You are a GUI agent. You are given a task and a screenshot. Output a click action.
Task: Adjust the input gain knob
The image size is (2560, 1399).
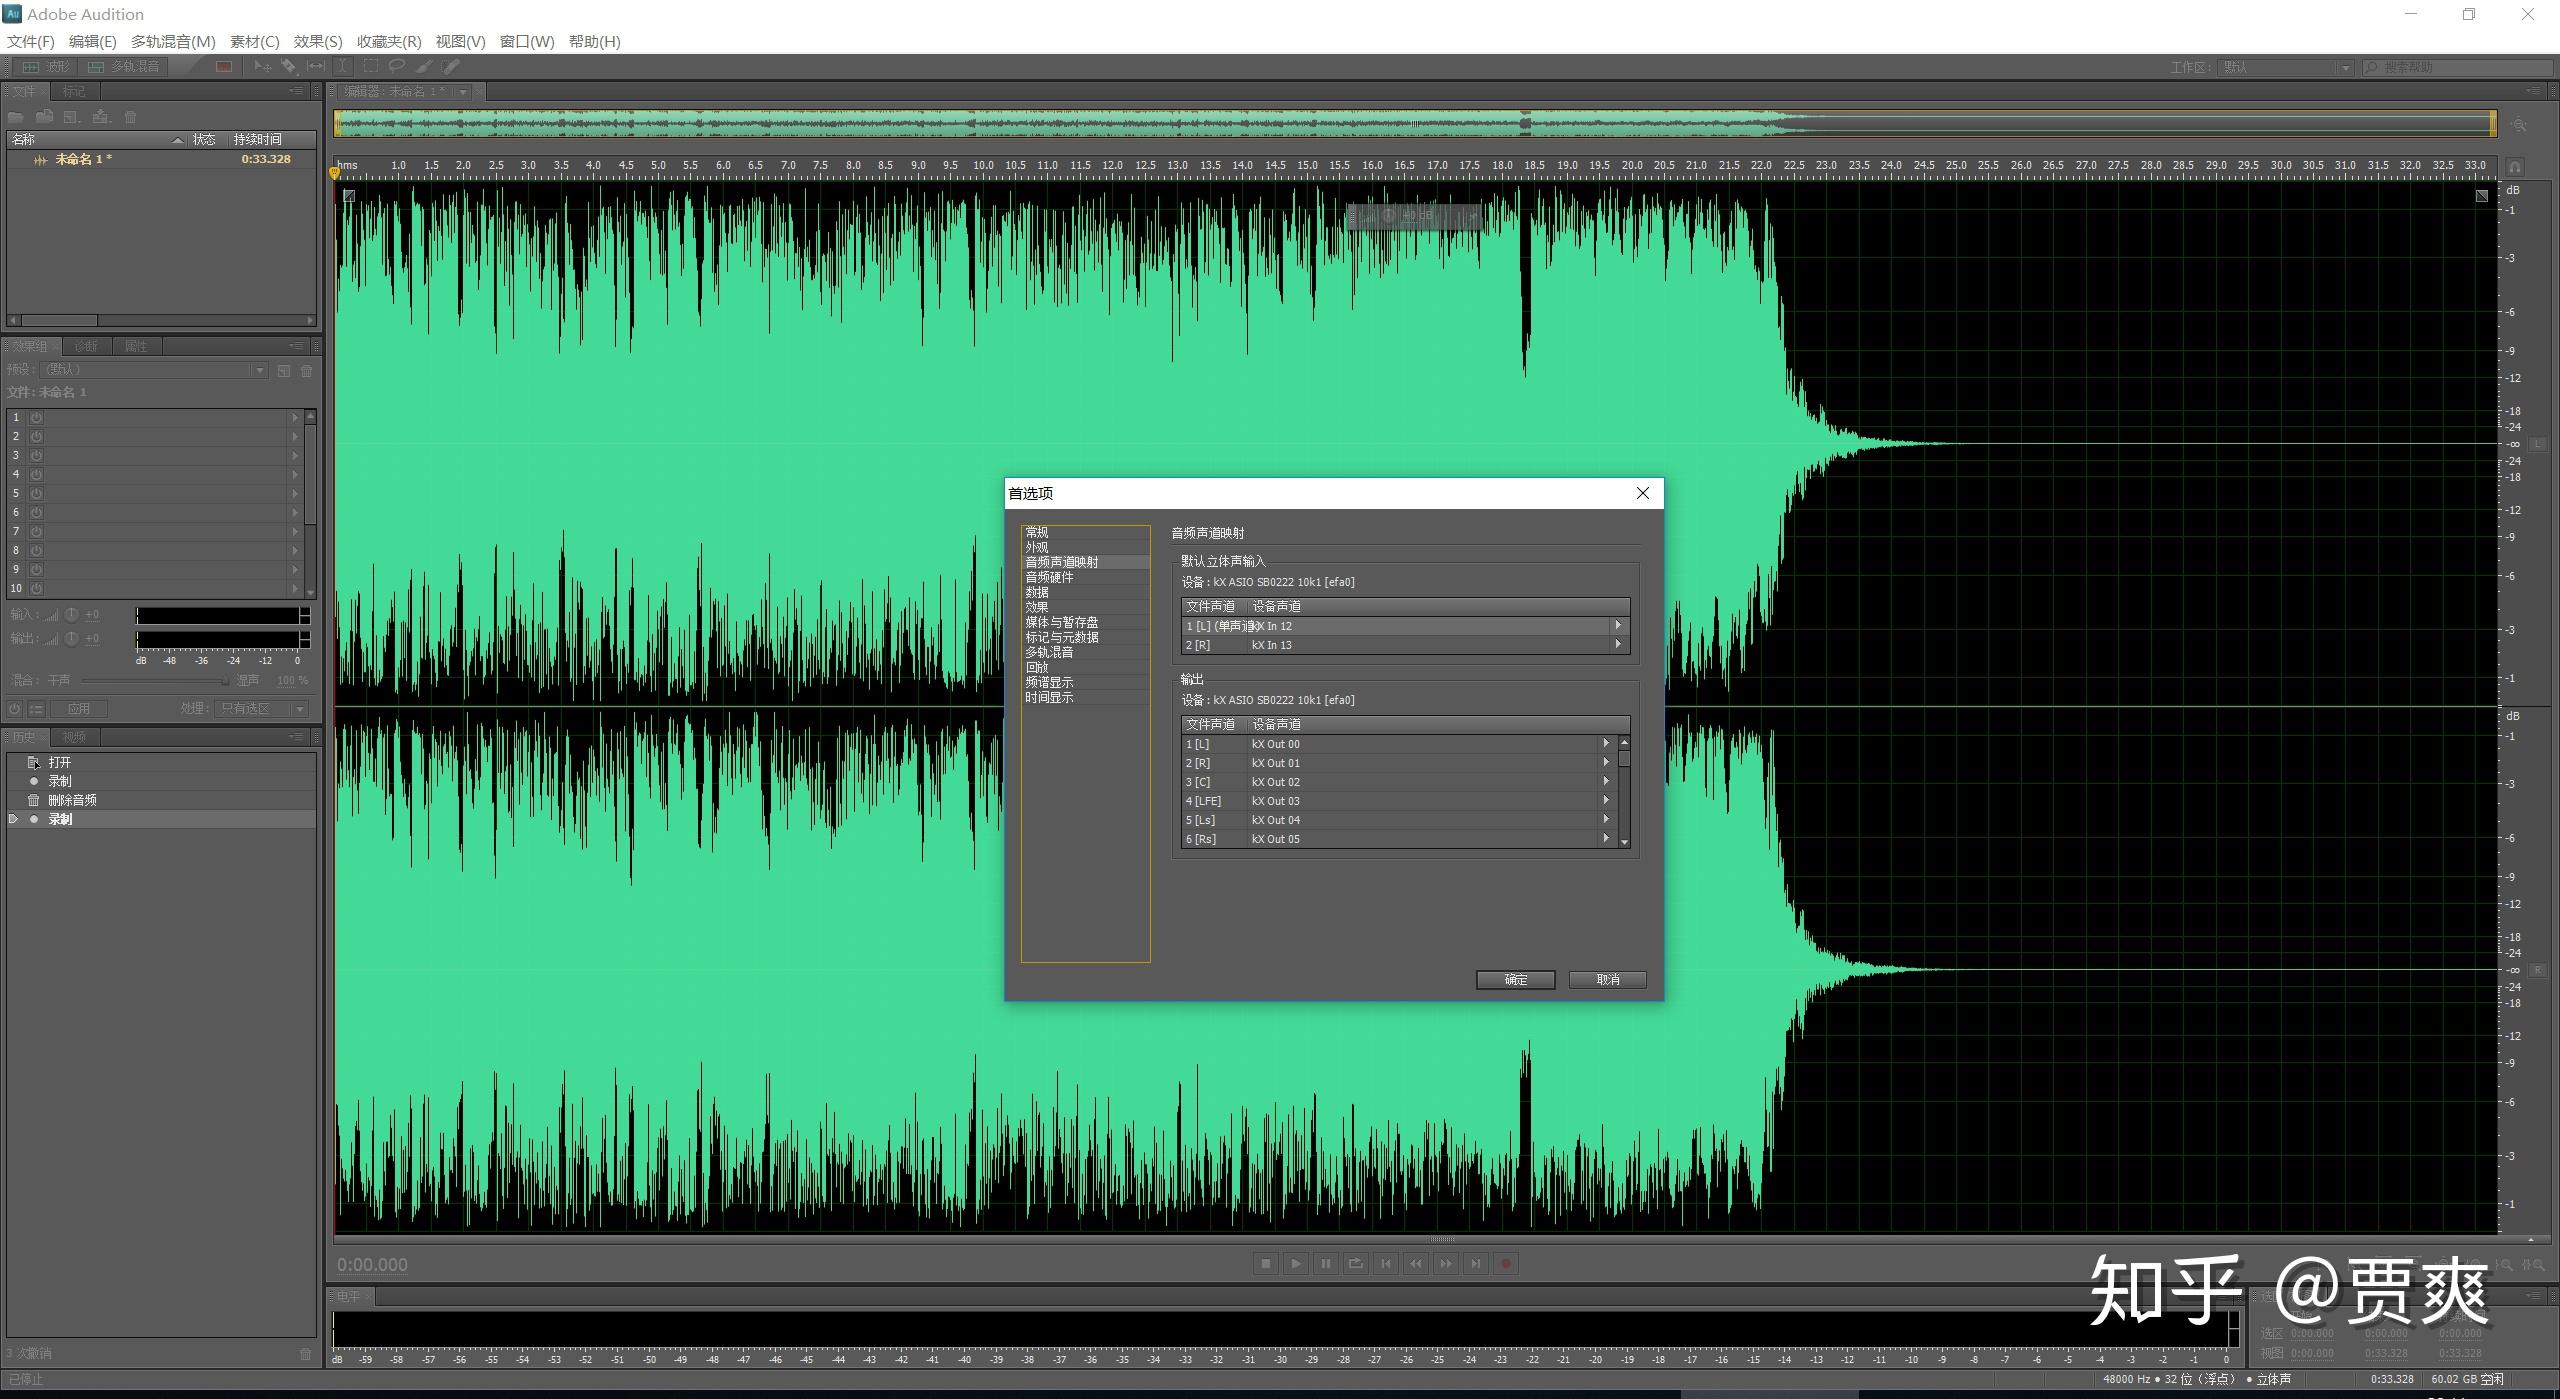(x=72, y=615)
